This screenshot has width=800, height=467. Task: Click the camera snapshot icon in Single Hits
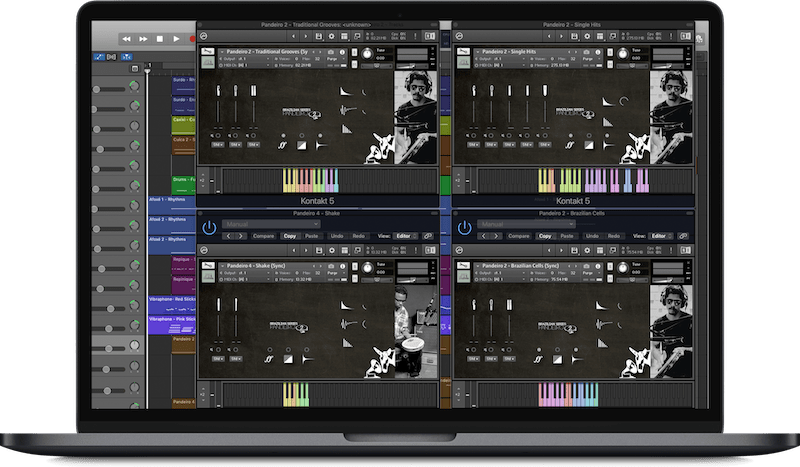[x=586, y=52]
